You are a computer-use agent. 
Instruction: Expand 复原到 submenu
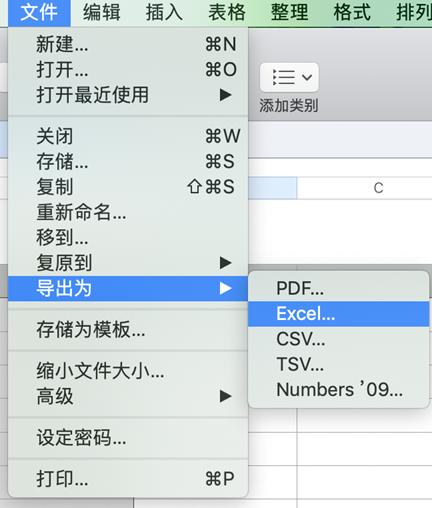[x=128, y=263]
